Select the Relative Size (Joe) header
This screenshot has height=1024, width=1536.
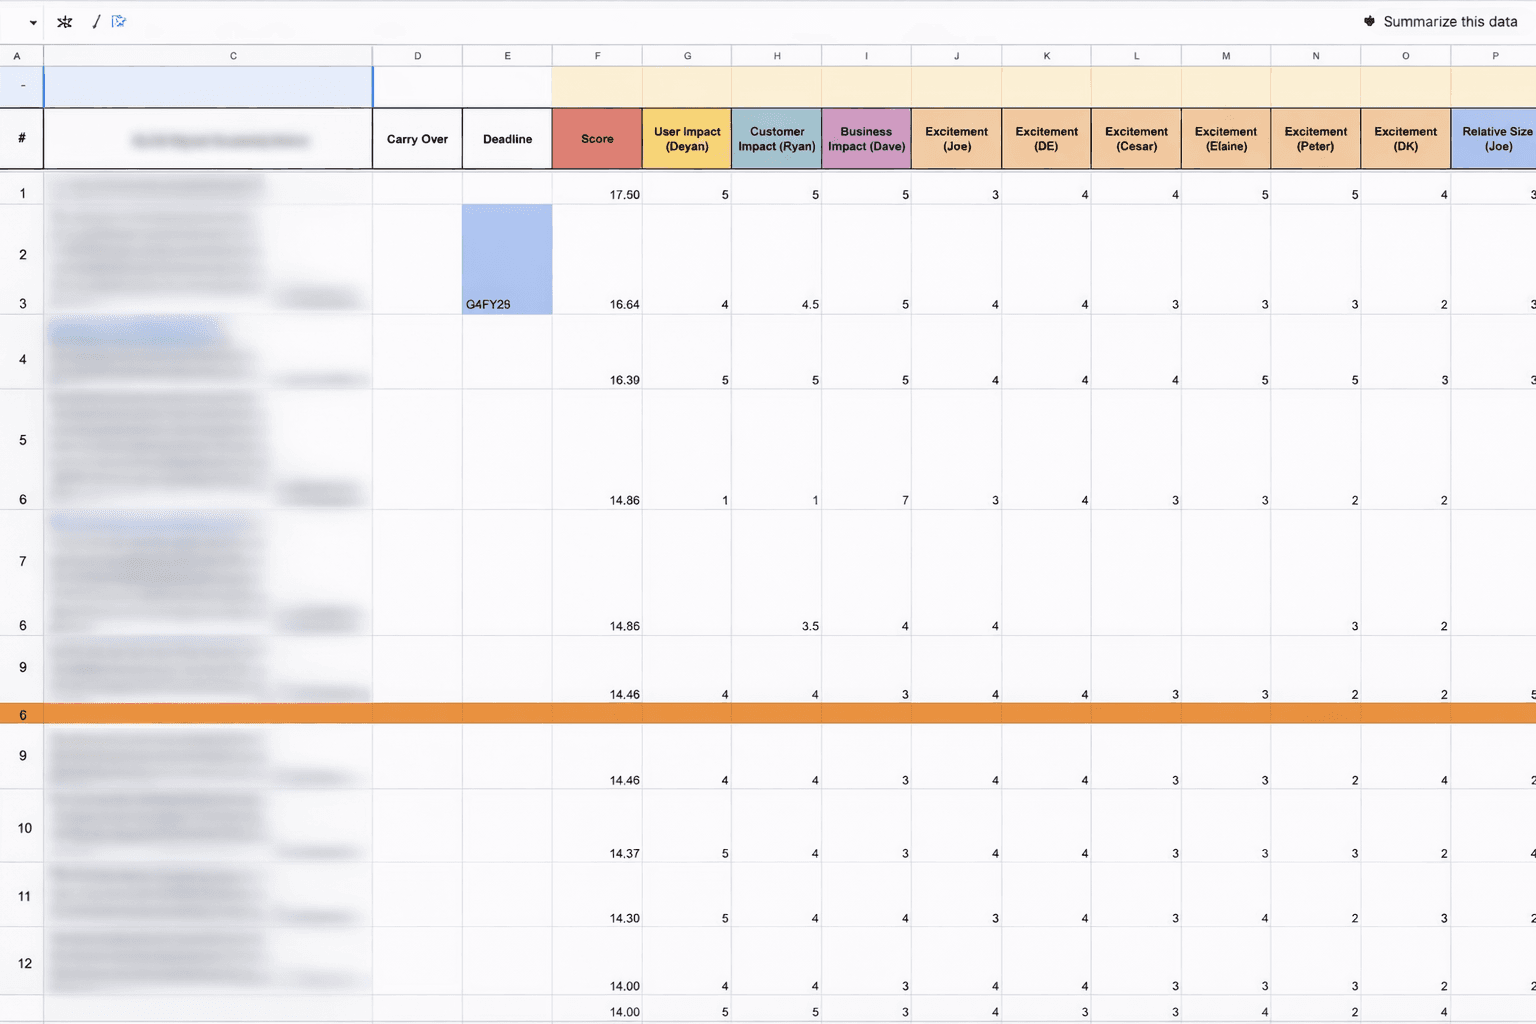click(x=1494, y=138)
